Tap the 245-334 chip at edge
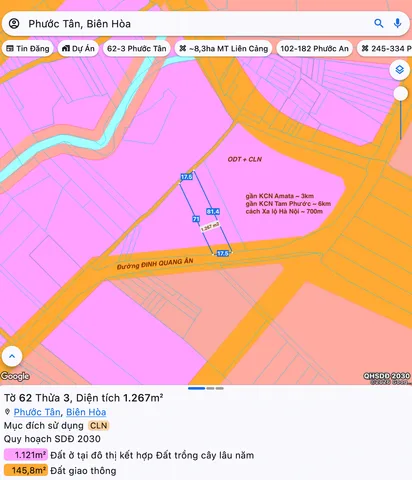 point(385,49)
